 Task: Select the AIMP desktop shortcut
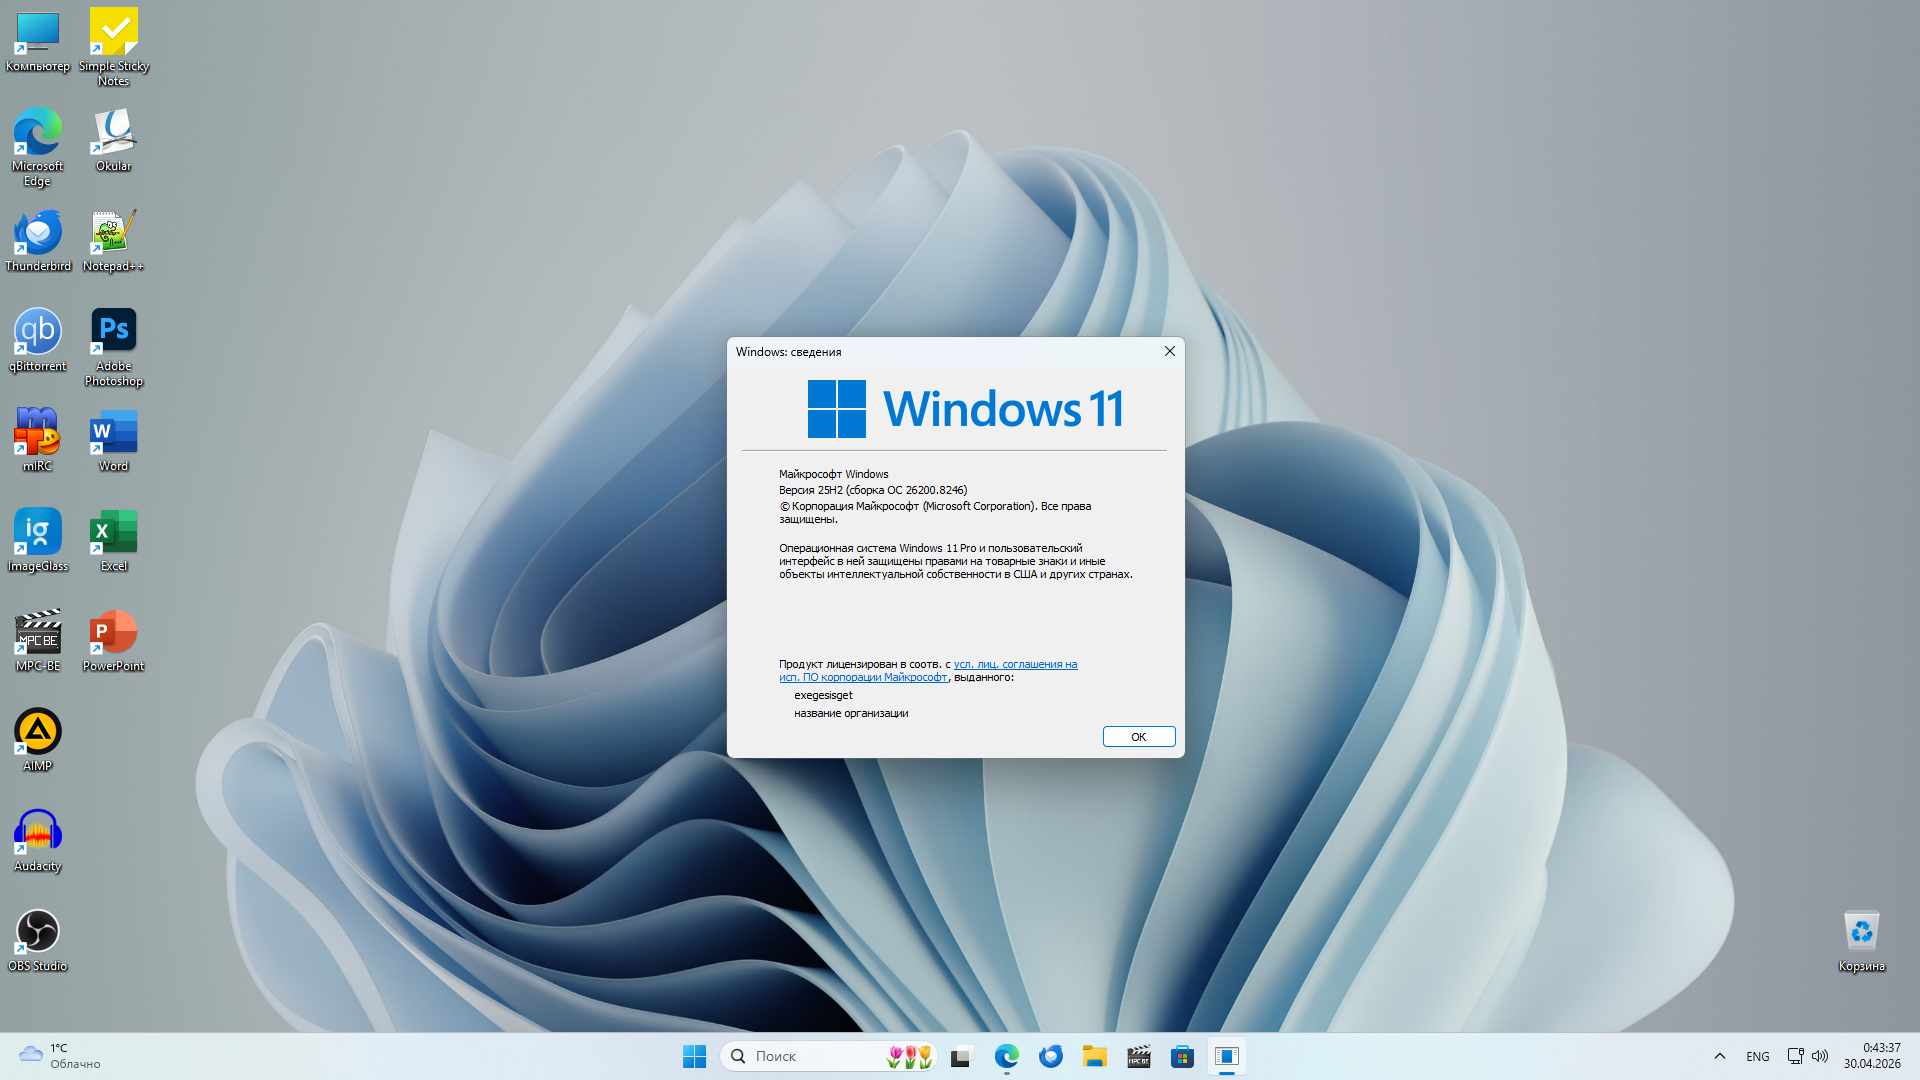coord(38,740)
